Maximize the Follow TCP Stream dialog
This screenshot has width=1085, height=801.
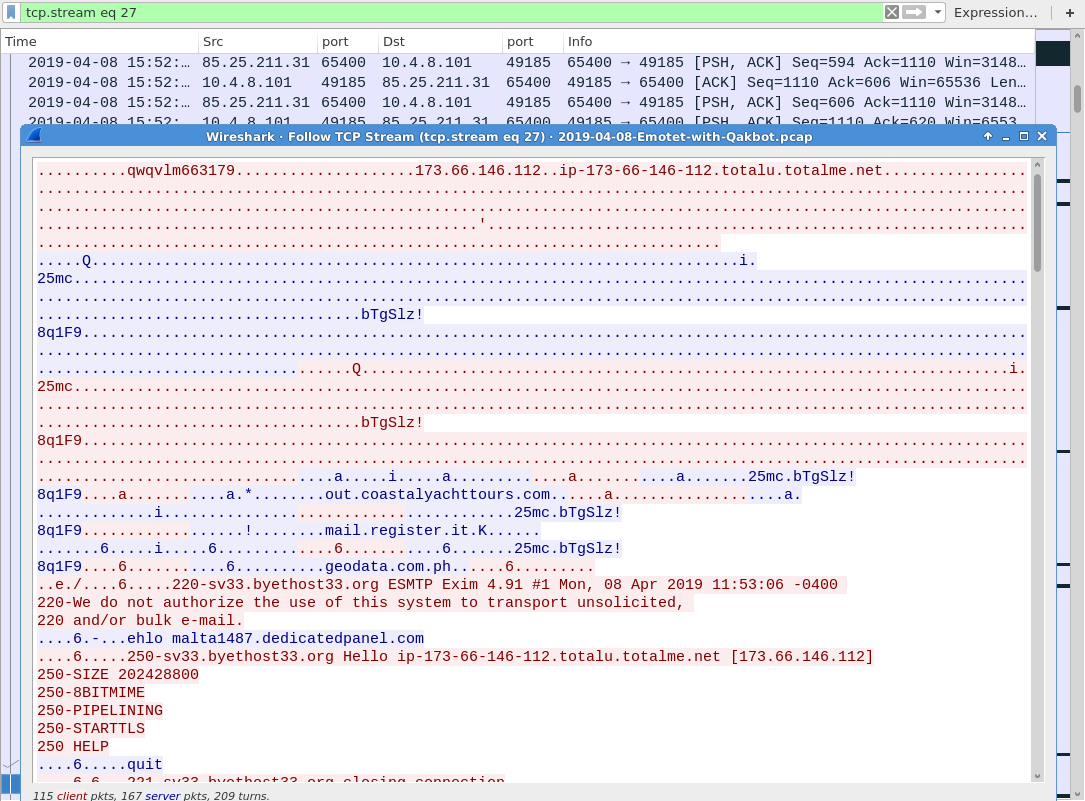[1024, 136]
